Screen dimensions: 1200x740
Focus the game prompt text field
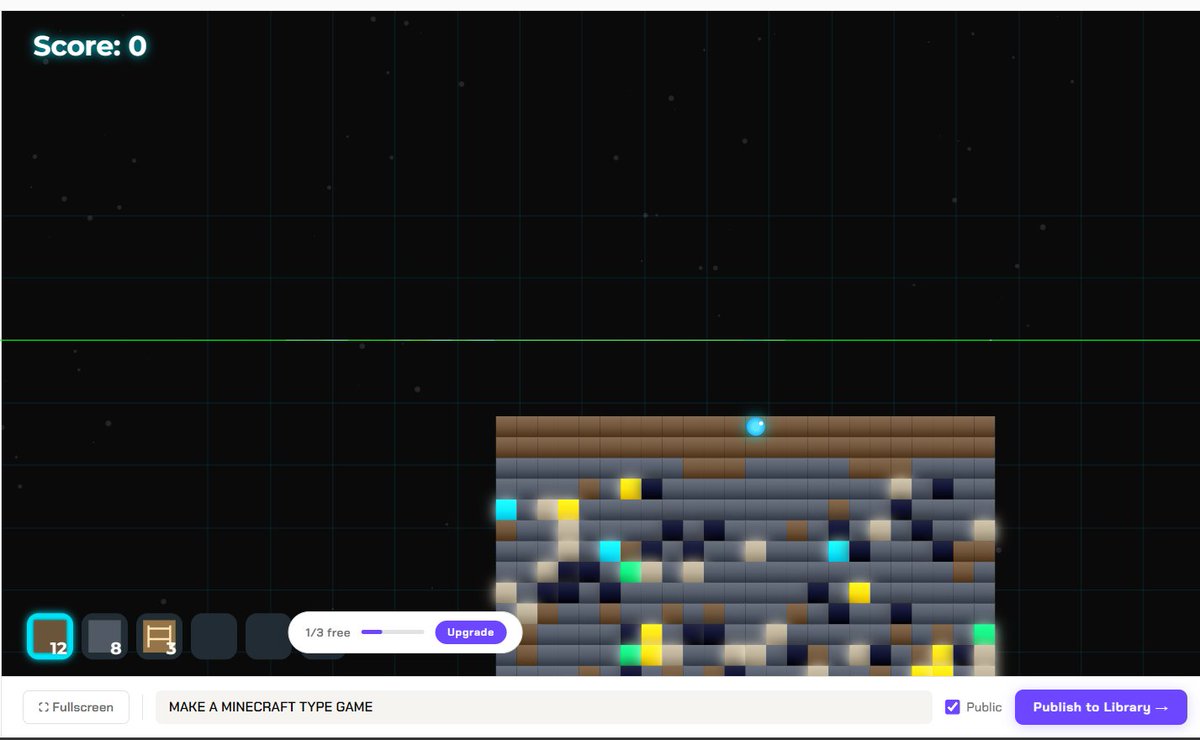(x=544, y=707)
